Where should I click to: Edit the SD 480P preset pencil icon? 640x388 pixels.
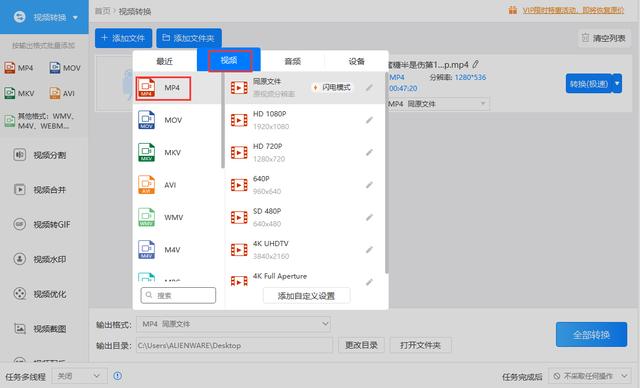tap(369, 217)
